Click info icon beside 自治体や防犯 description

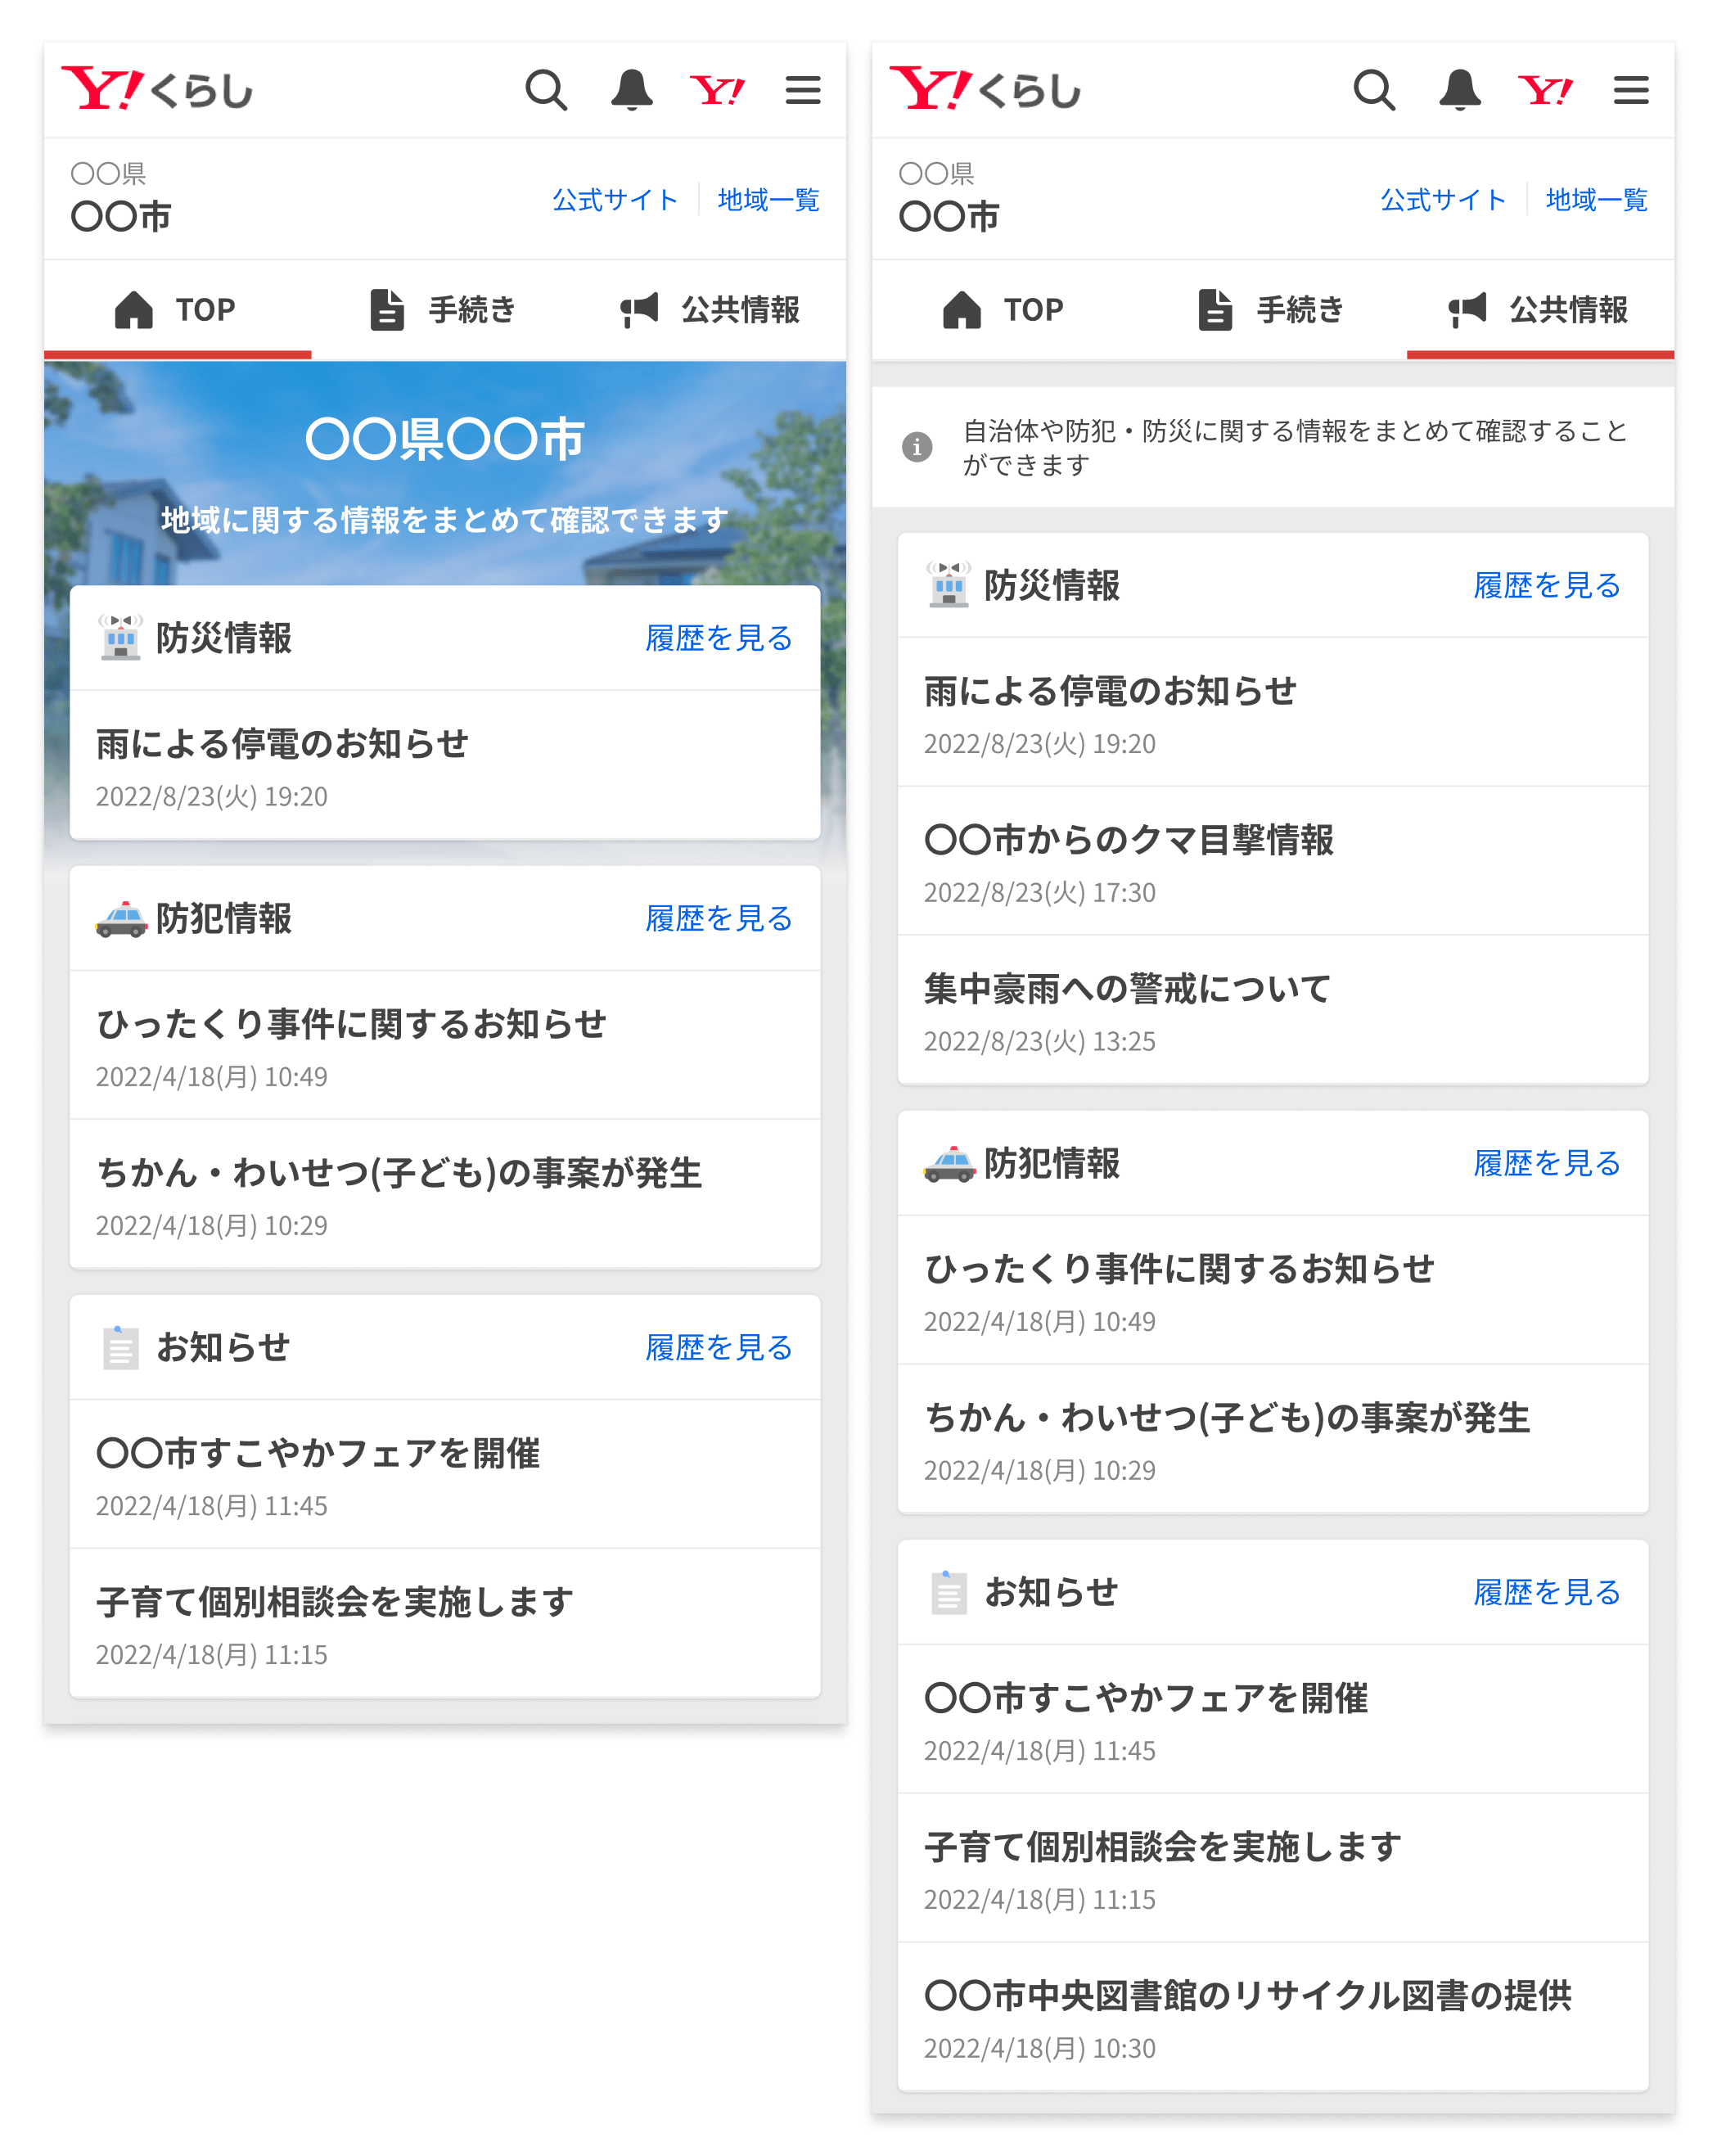(917, 447)
